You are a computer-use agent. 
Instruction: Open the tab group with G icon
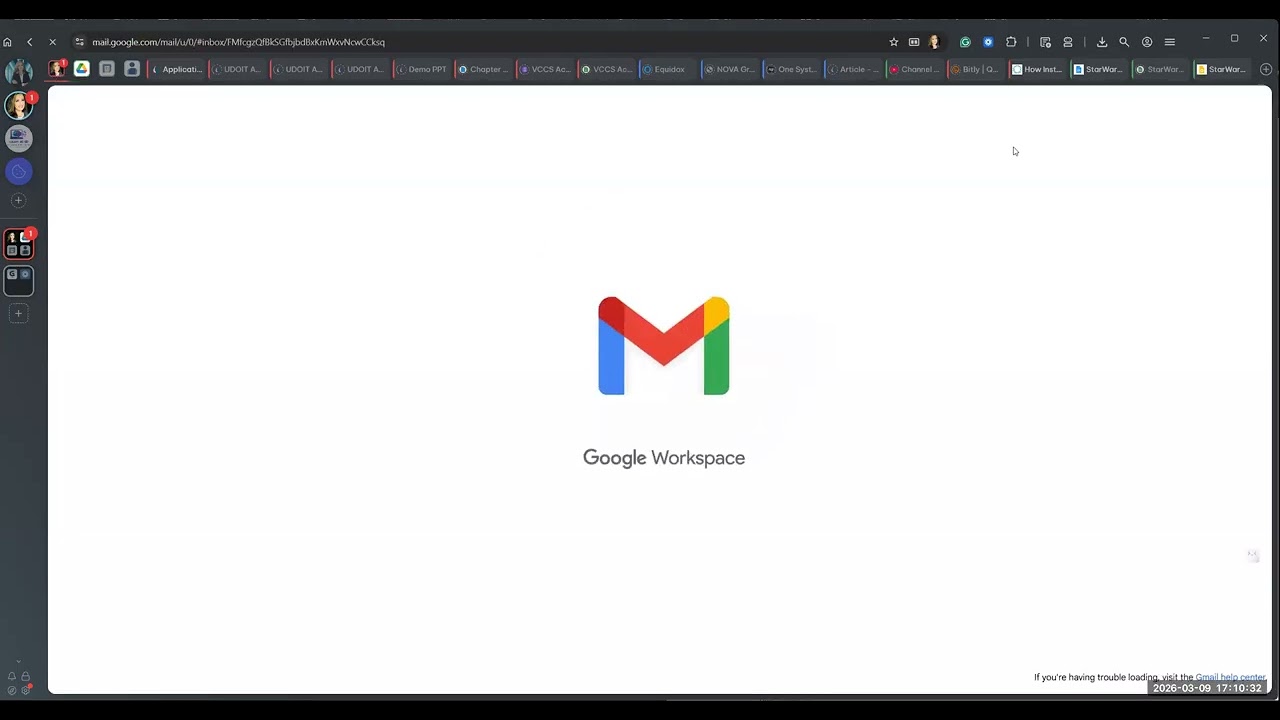coord(19,280)
